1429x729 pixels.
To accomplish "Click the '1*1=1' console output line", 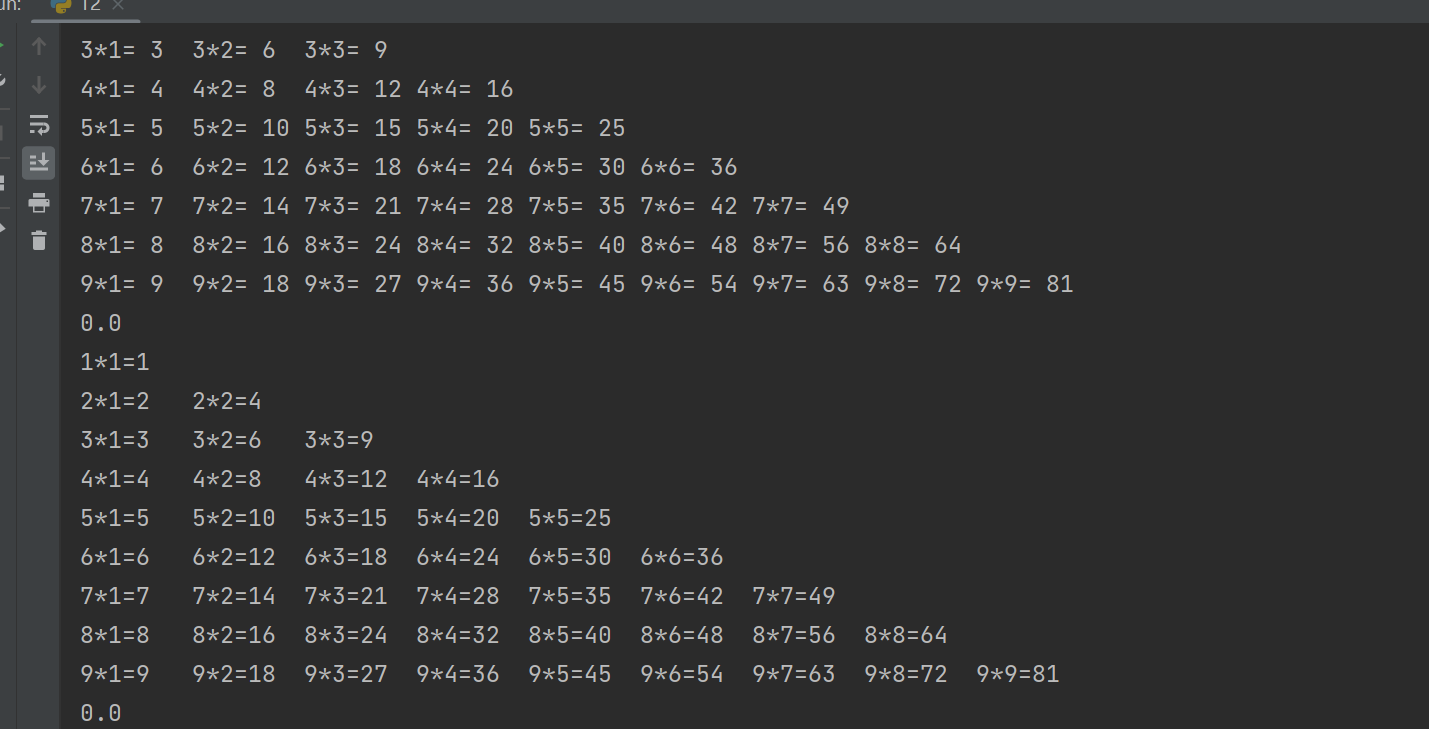I will coord(115,362).
